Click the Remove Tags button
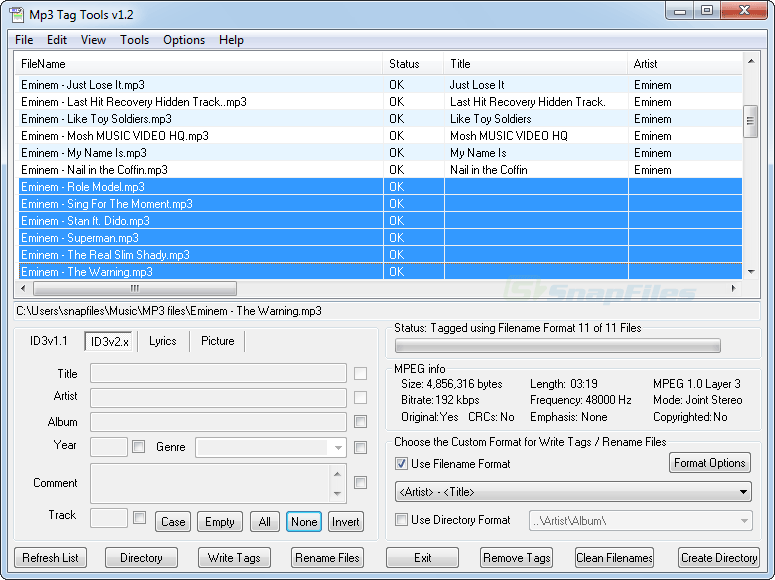The width and height of the screenshot is (775, 580). (x=517, y=558)
